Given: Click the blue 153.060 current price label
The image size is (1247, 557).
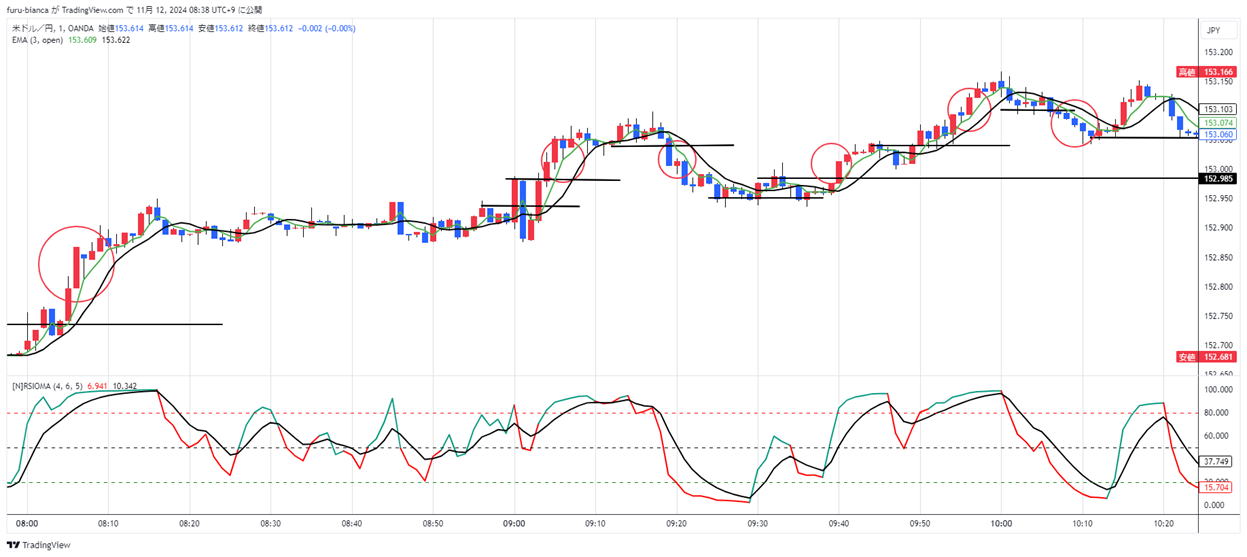Looking at the screenshot, I should click(x=1218, y=134).
